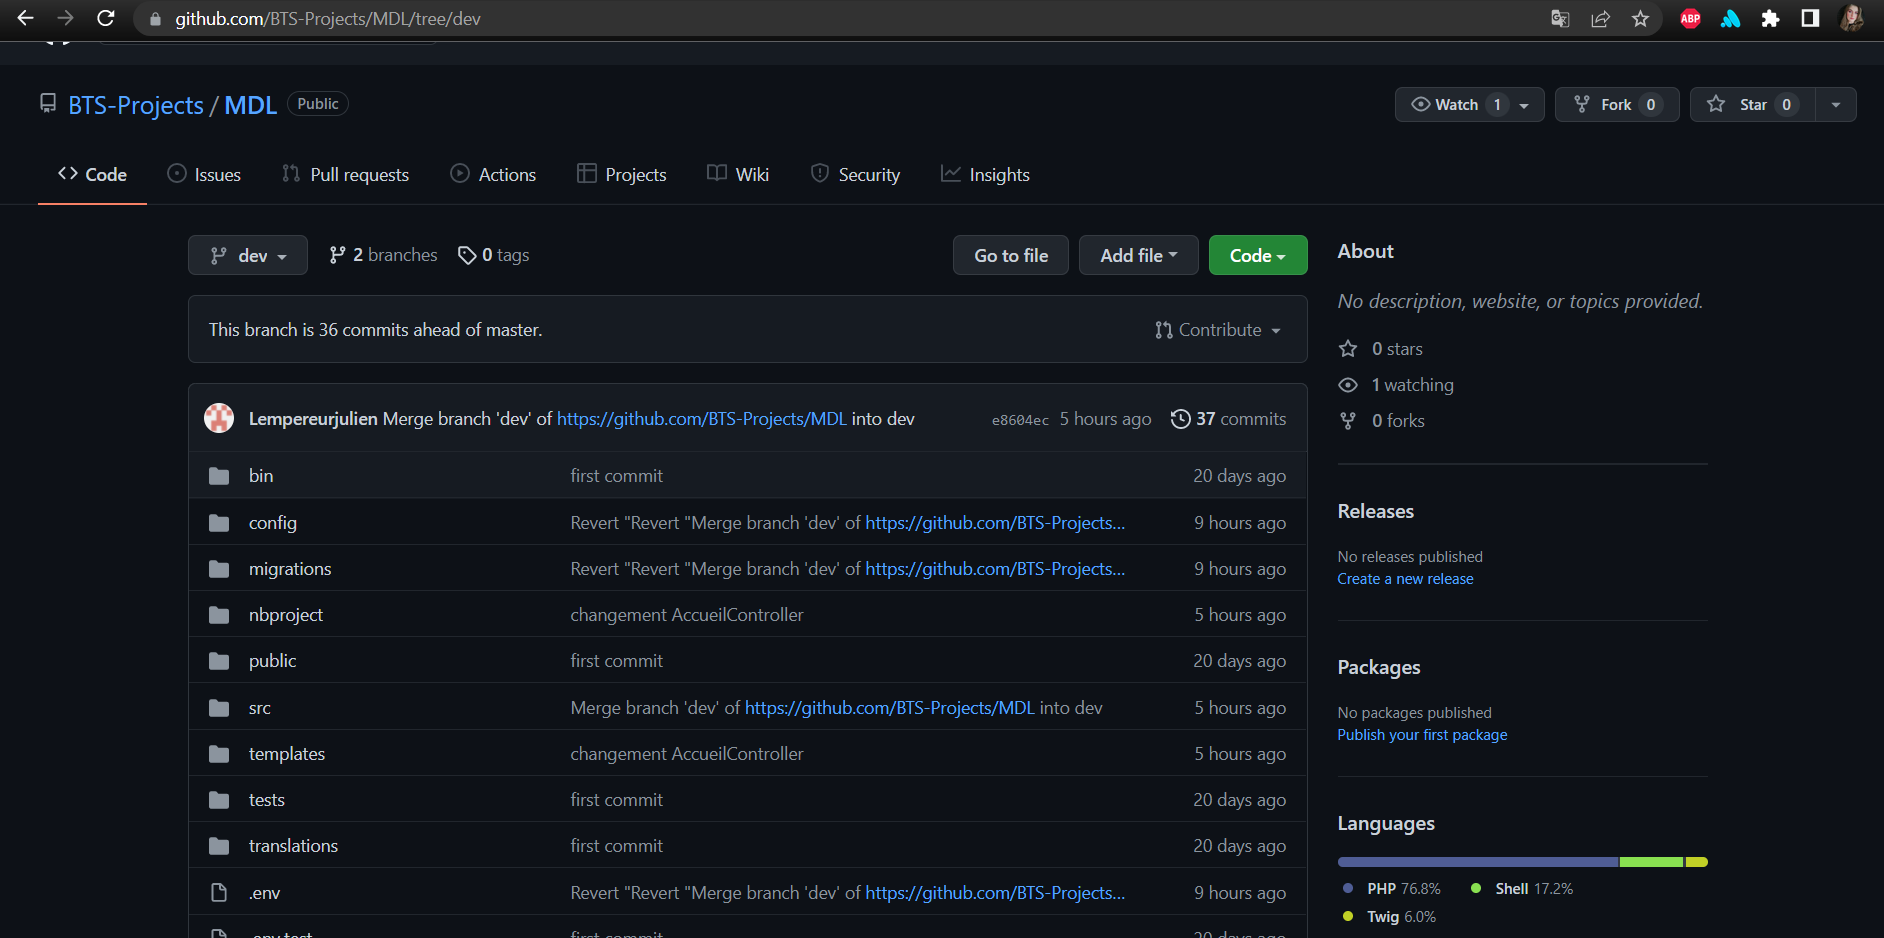The height and width of the screenshot is (938, 1884).
Task: Click the commits history clock icon
Action: pyautogui.click(x=1181, y=419)
